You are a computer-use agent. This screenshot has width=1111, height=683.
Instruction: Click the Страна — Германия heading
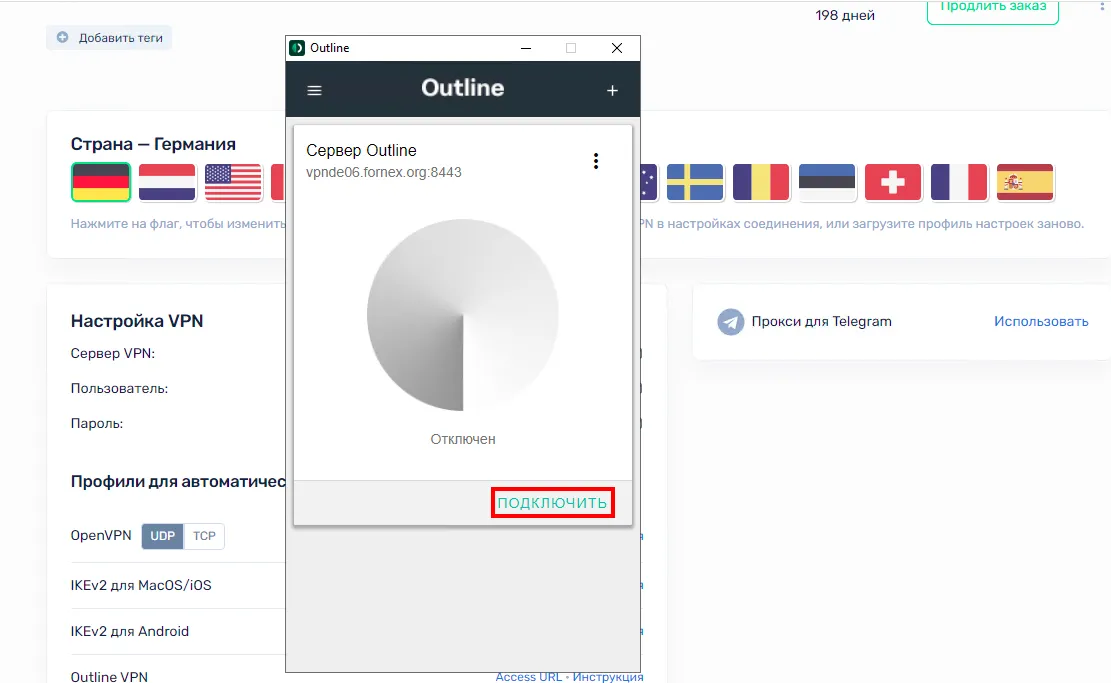tap(153, 144)
